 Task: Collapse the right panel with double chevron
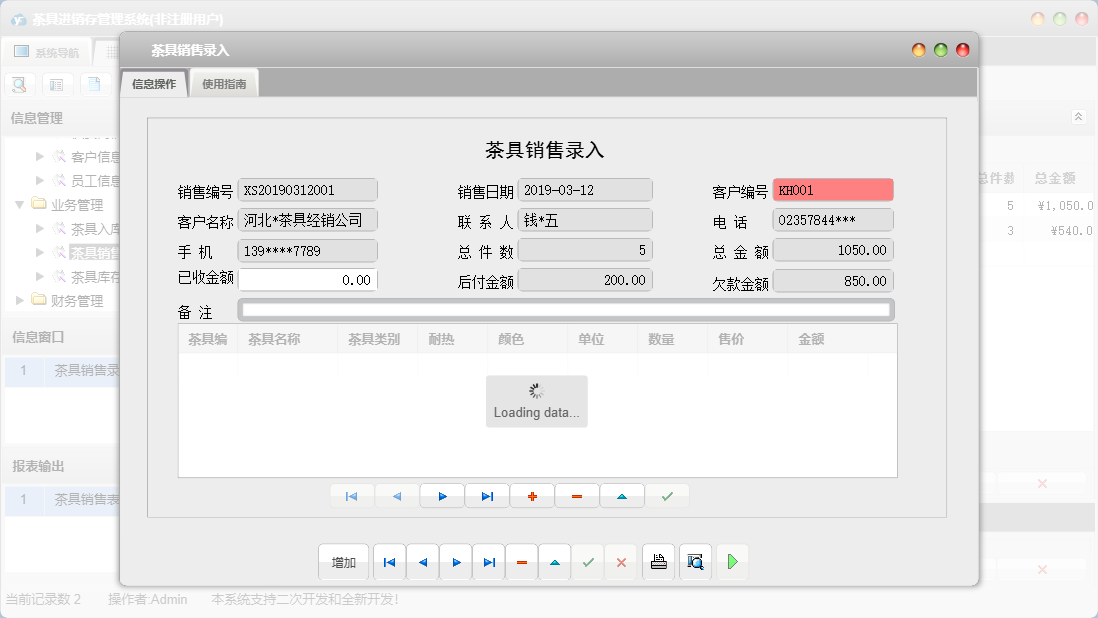(x=1078, y=116)
